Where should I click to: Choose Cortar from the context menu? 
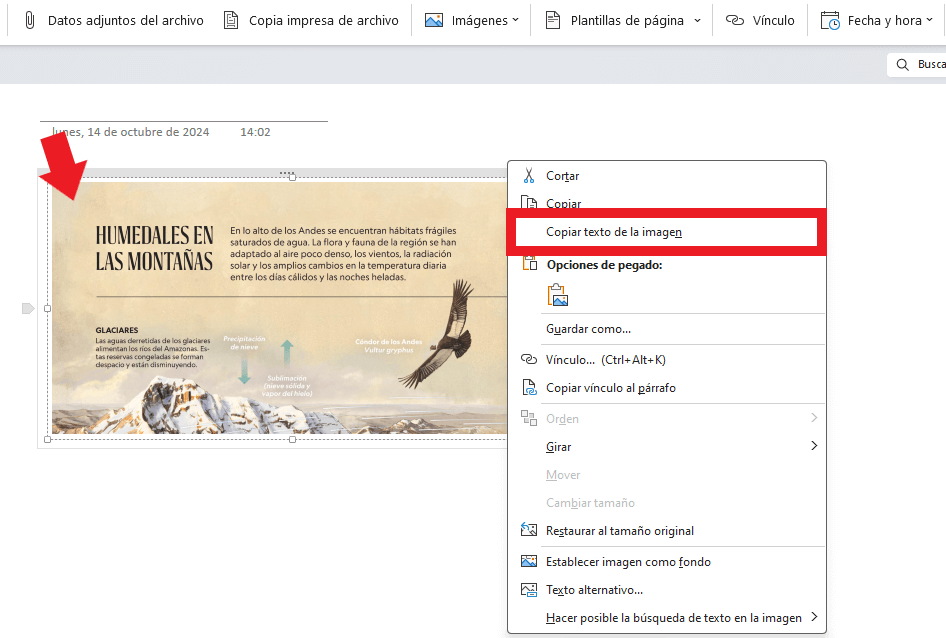pos(667,176)
